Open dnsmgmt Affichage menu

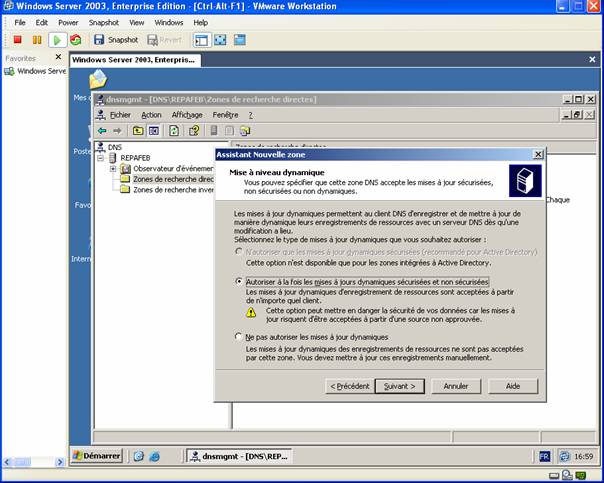click(187, 115)
